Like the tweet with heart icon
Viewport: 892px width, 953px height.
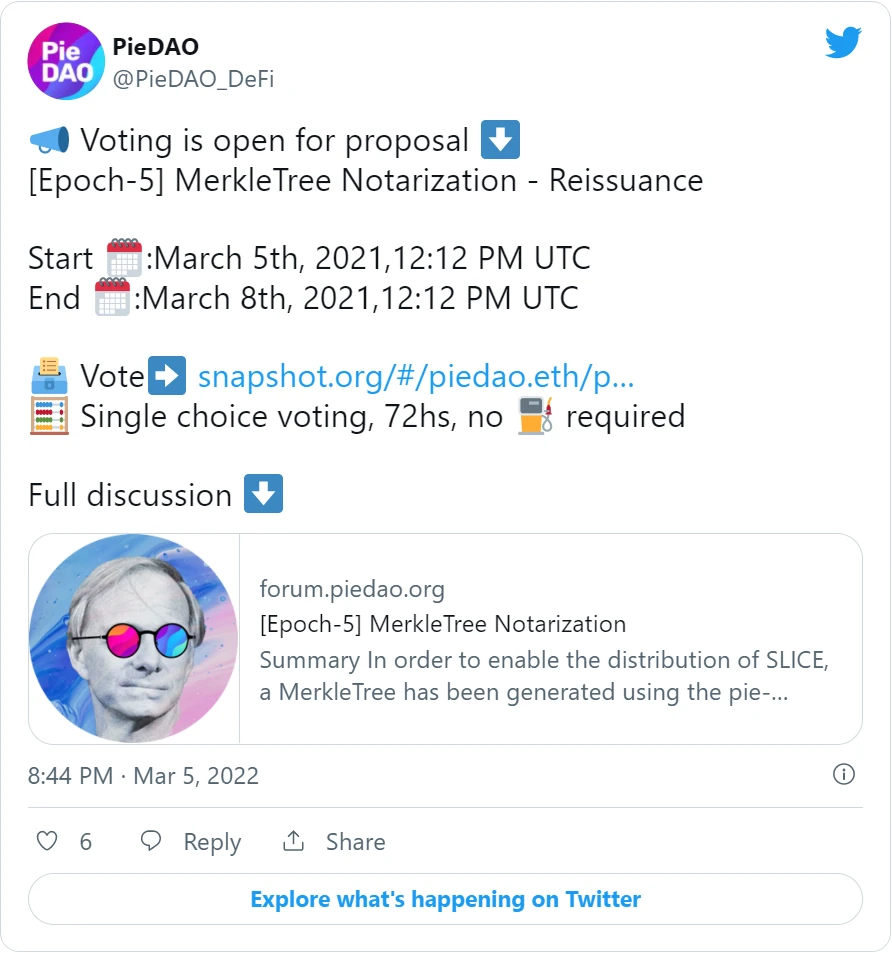click(x=47, y=841)
